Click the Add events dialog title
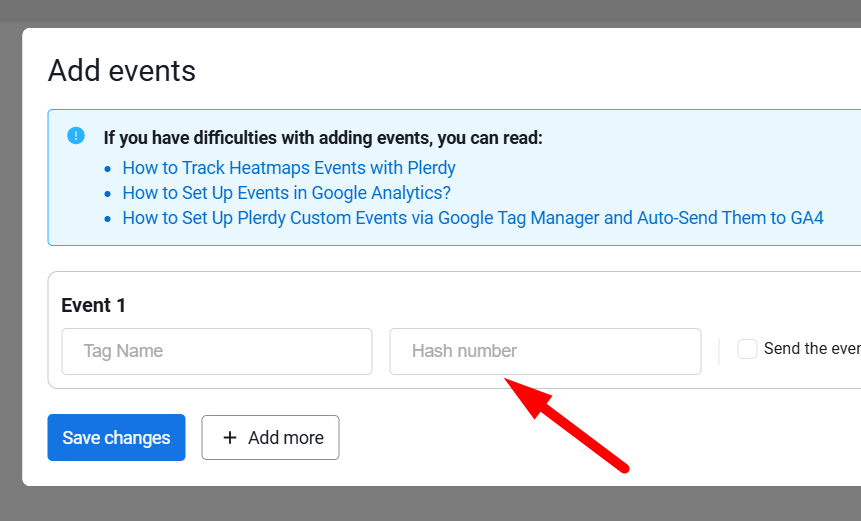Image resolution: width=861 pixels, height=521 pixels. (x=122, y=71)
